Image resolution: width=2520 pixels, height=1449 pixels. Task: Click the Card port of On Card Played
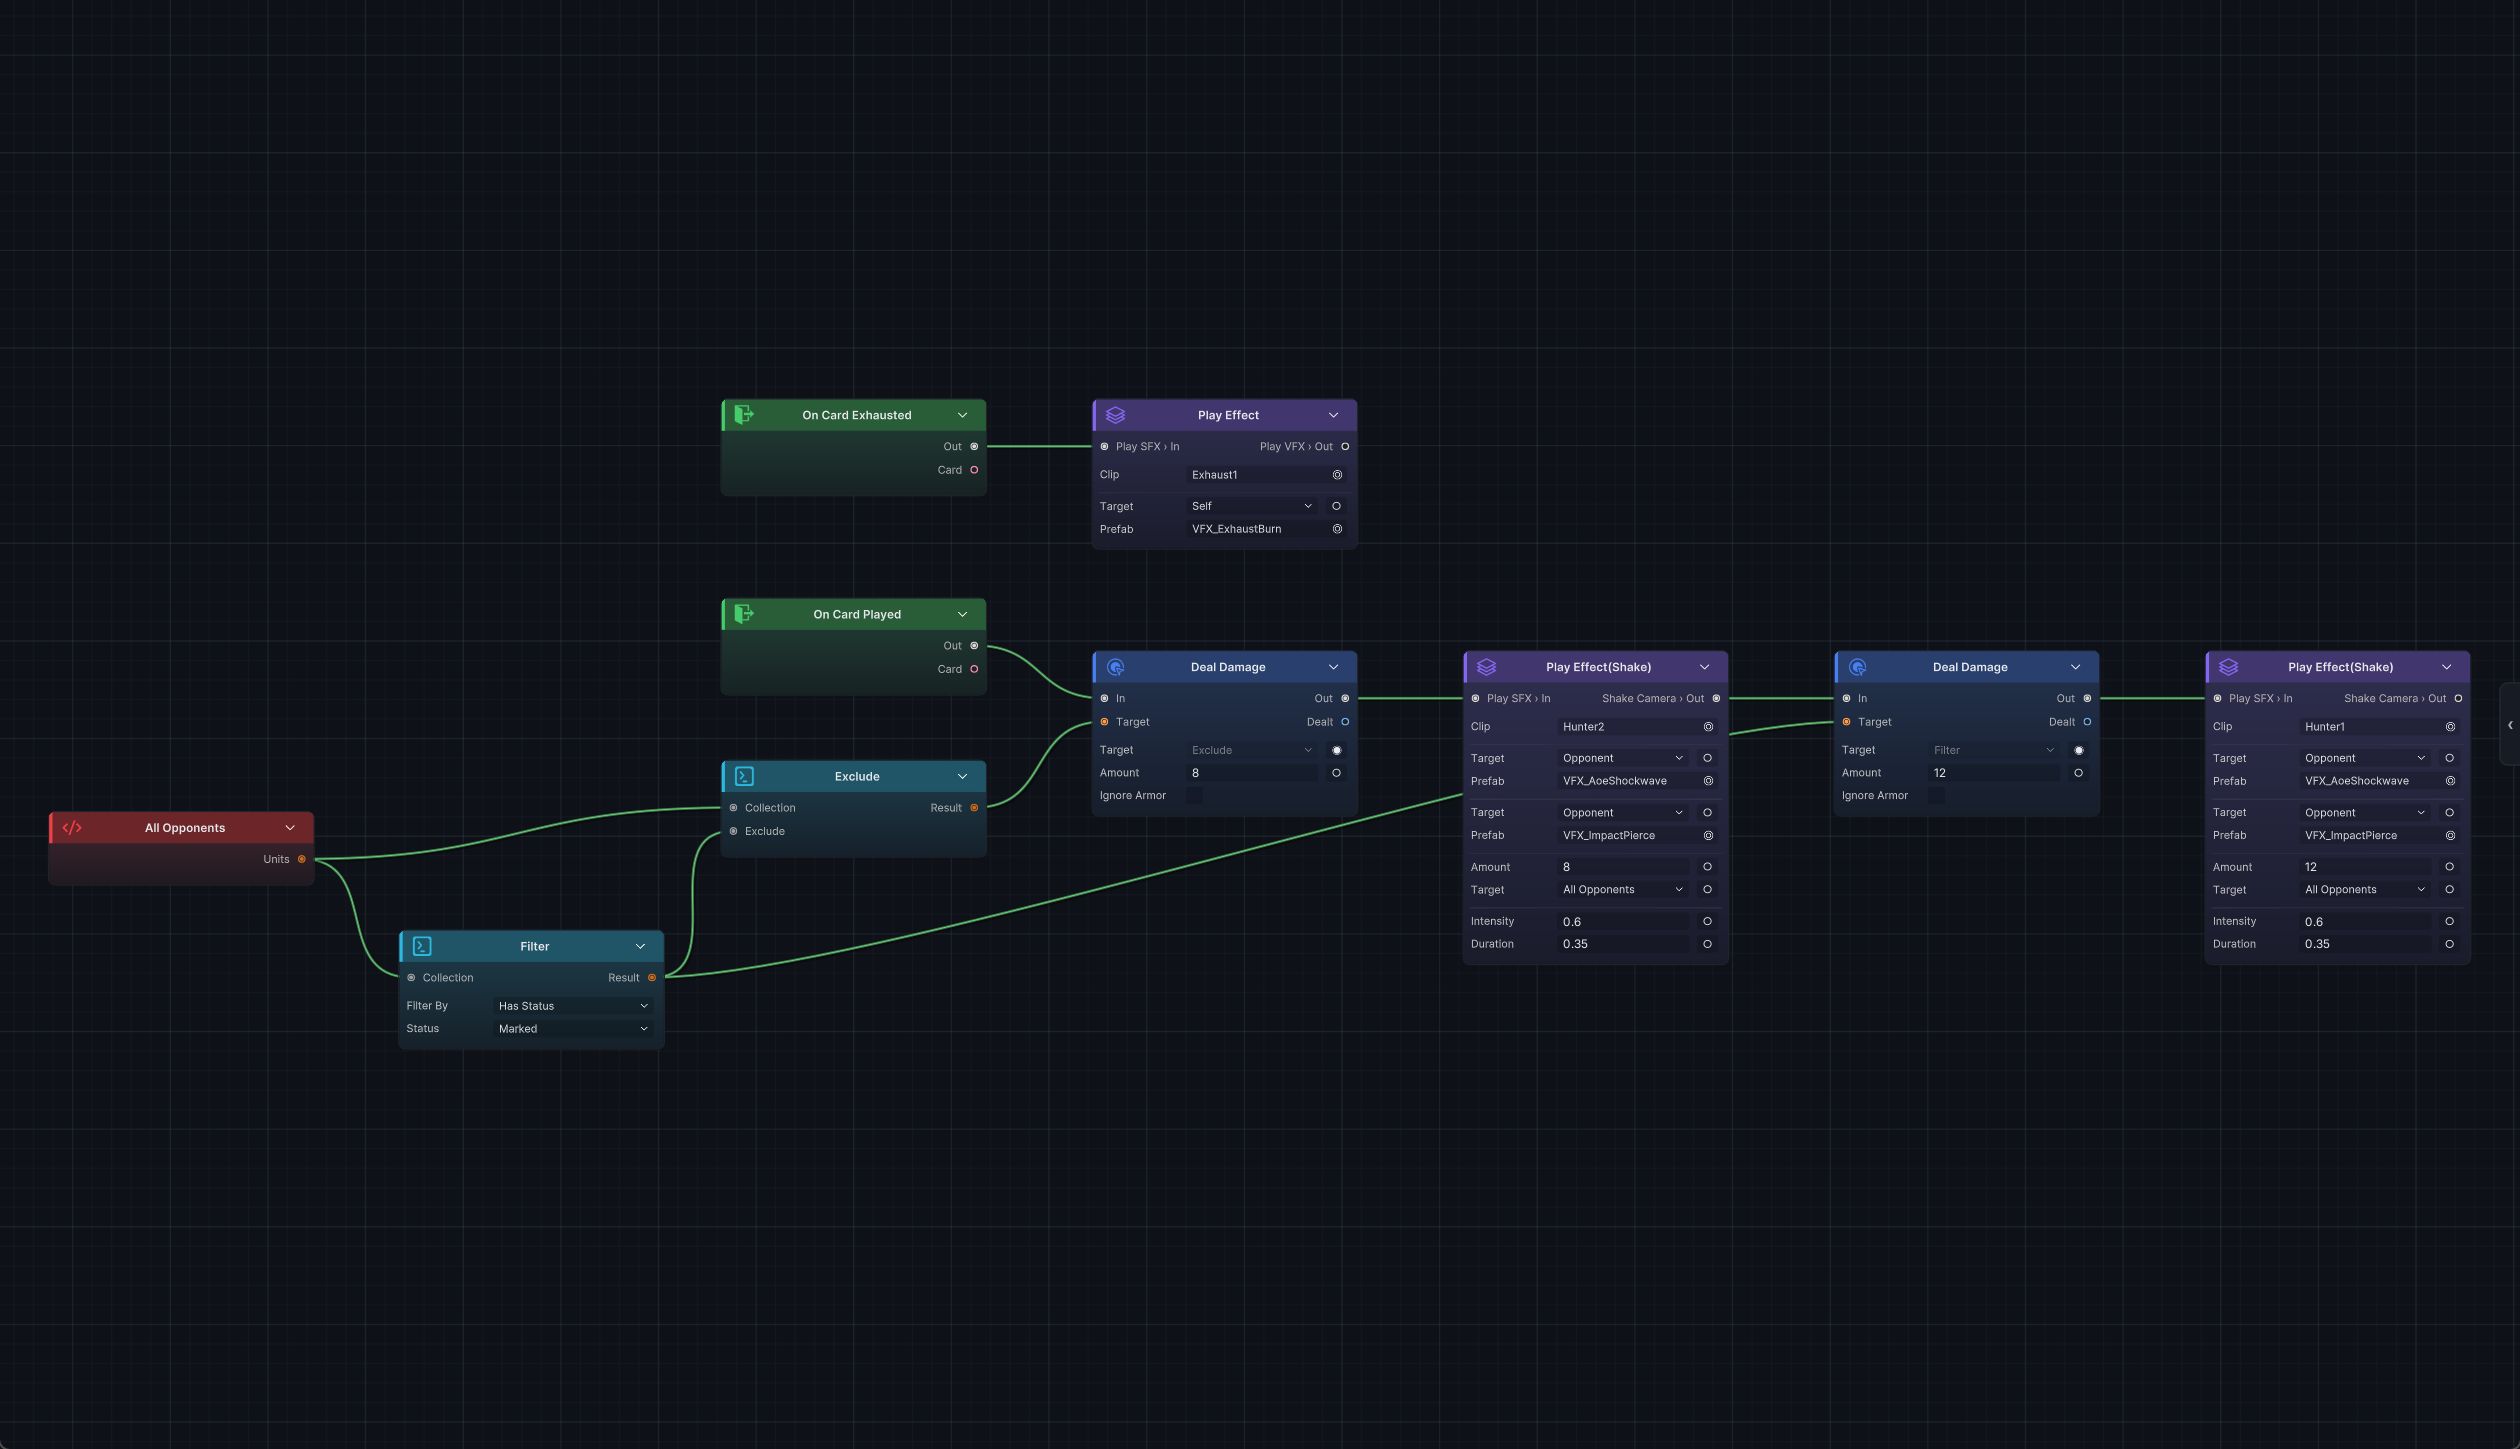click(x=974, y=669)
